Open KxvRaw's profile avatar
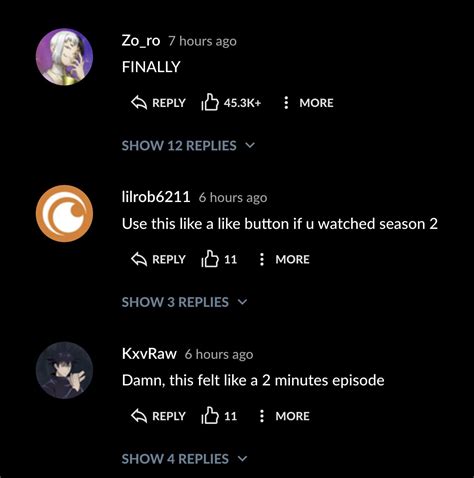 [x=64, y=370]
